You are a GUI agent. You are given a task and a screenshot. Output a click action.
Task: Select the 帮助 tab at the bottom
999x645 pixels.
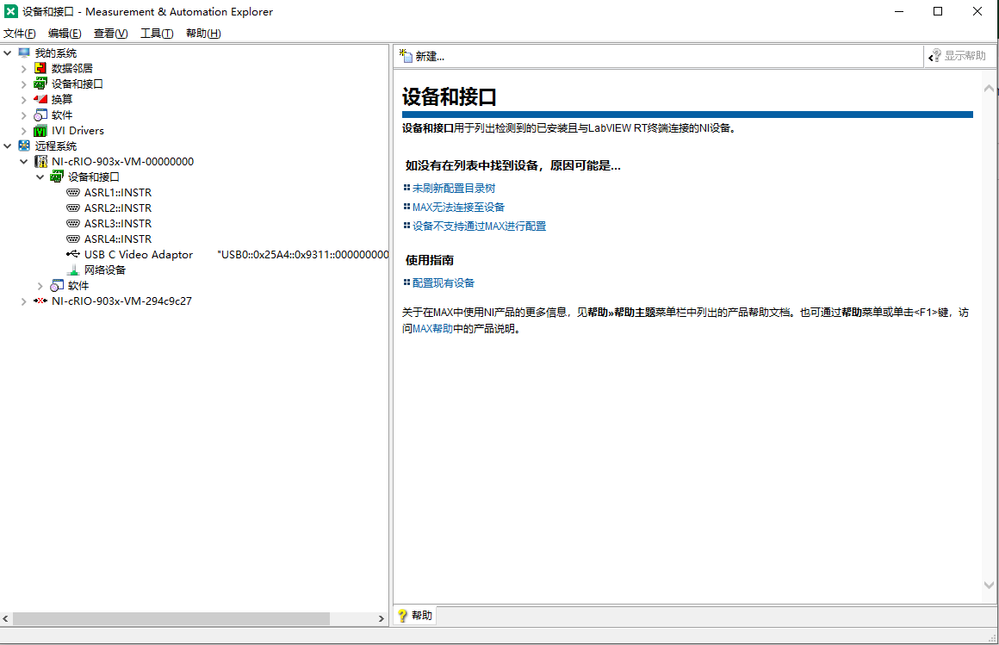pos(415,616)
